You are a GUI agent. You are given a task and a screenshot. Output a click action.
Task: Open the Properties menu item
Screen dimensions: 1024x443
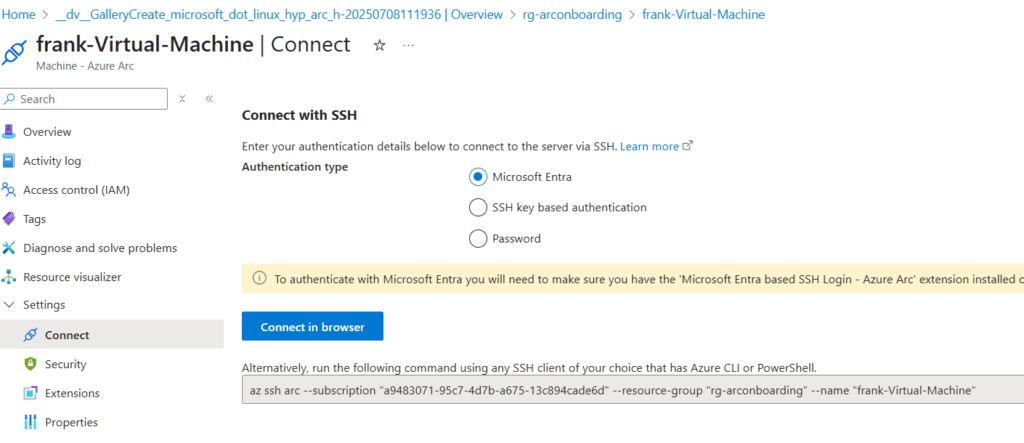(70, 422)
